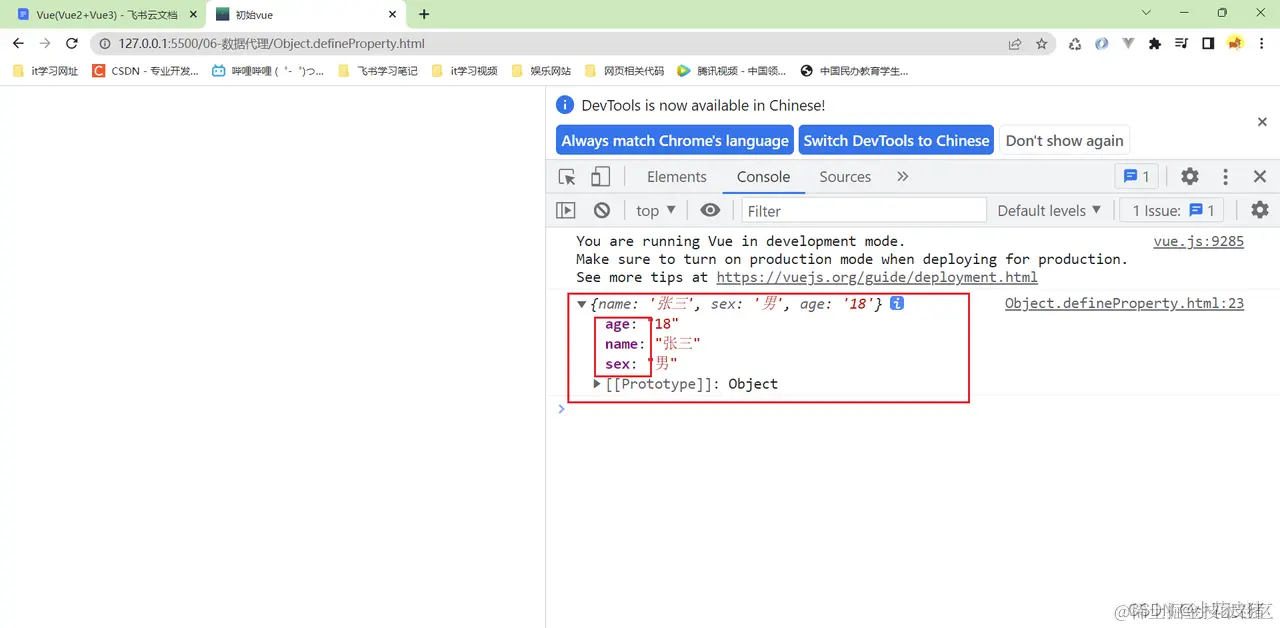Open the Vue devtools extension icon
The height and width of the screenshot is (628, 1280).
(1128, 44)
